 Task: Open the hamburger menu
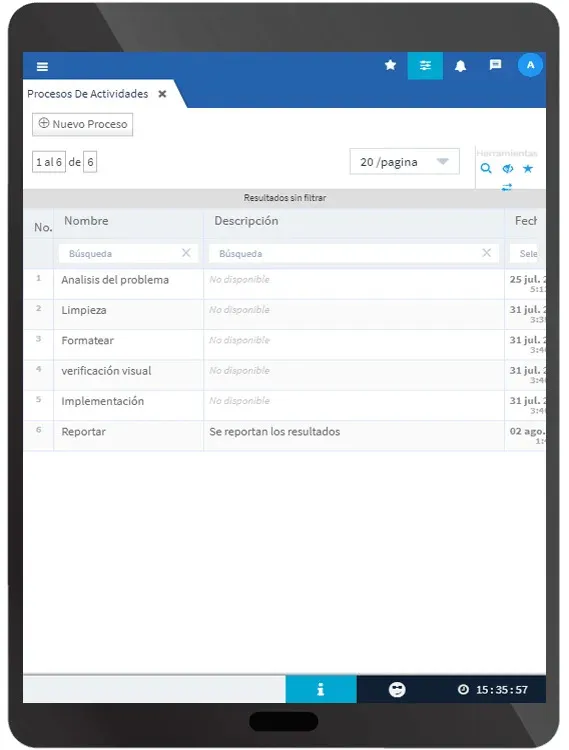pos(42,66)
